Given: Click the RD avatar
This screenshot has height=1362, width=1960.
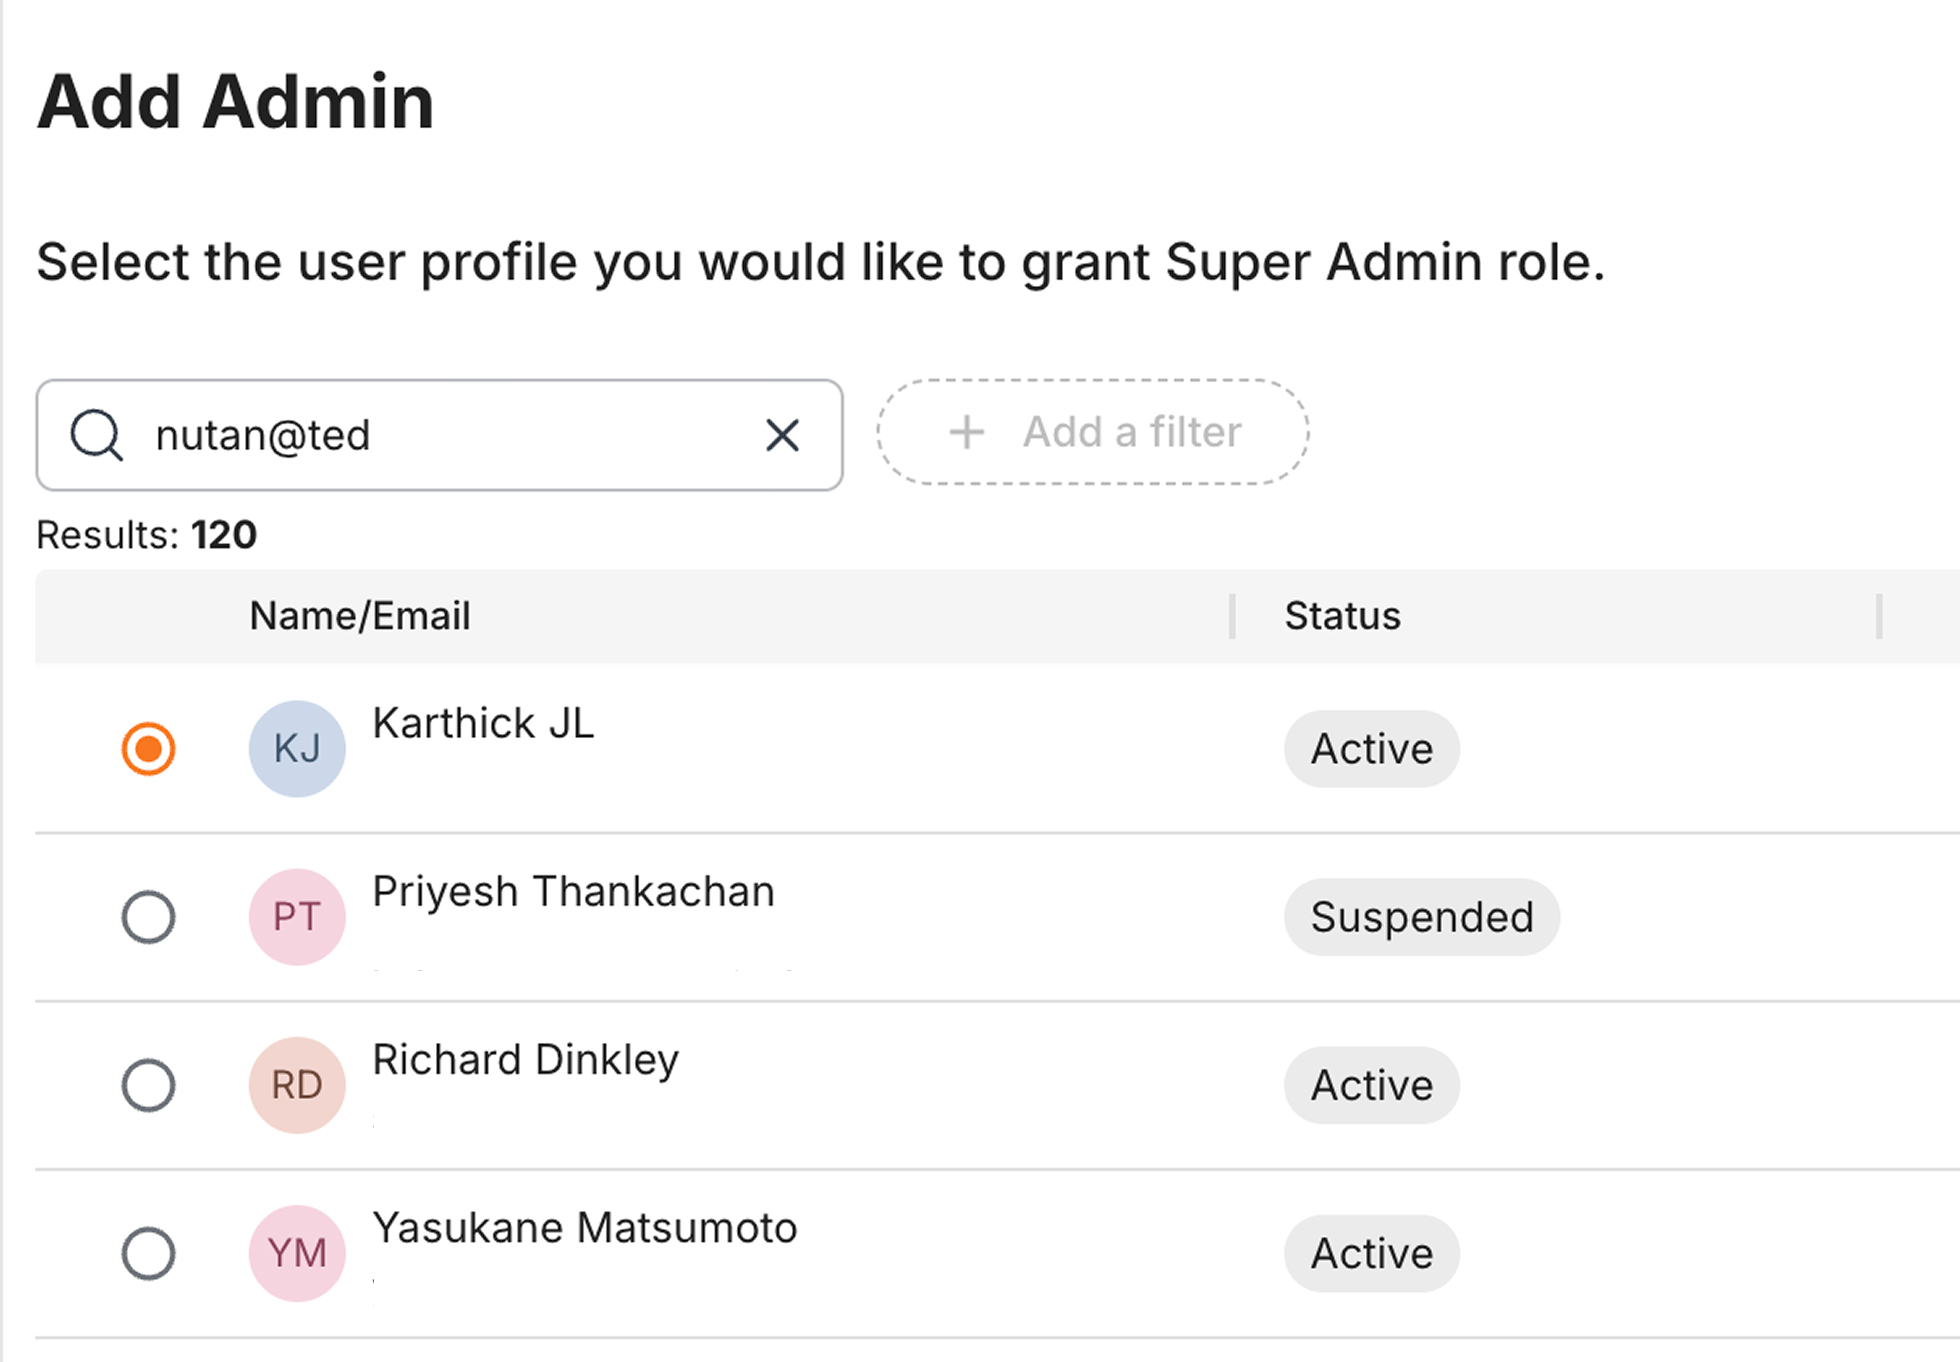Looking at the screenshot, I should pos(297,1085).
